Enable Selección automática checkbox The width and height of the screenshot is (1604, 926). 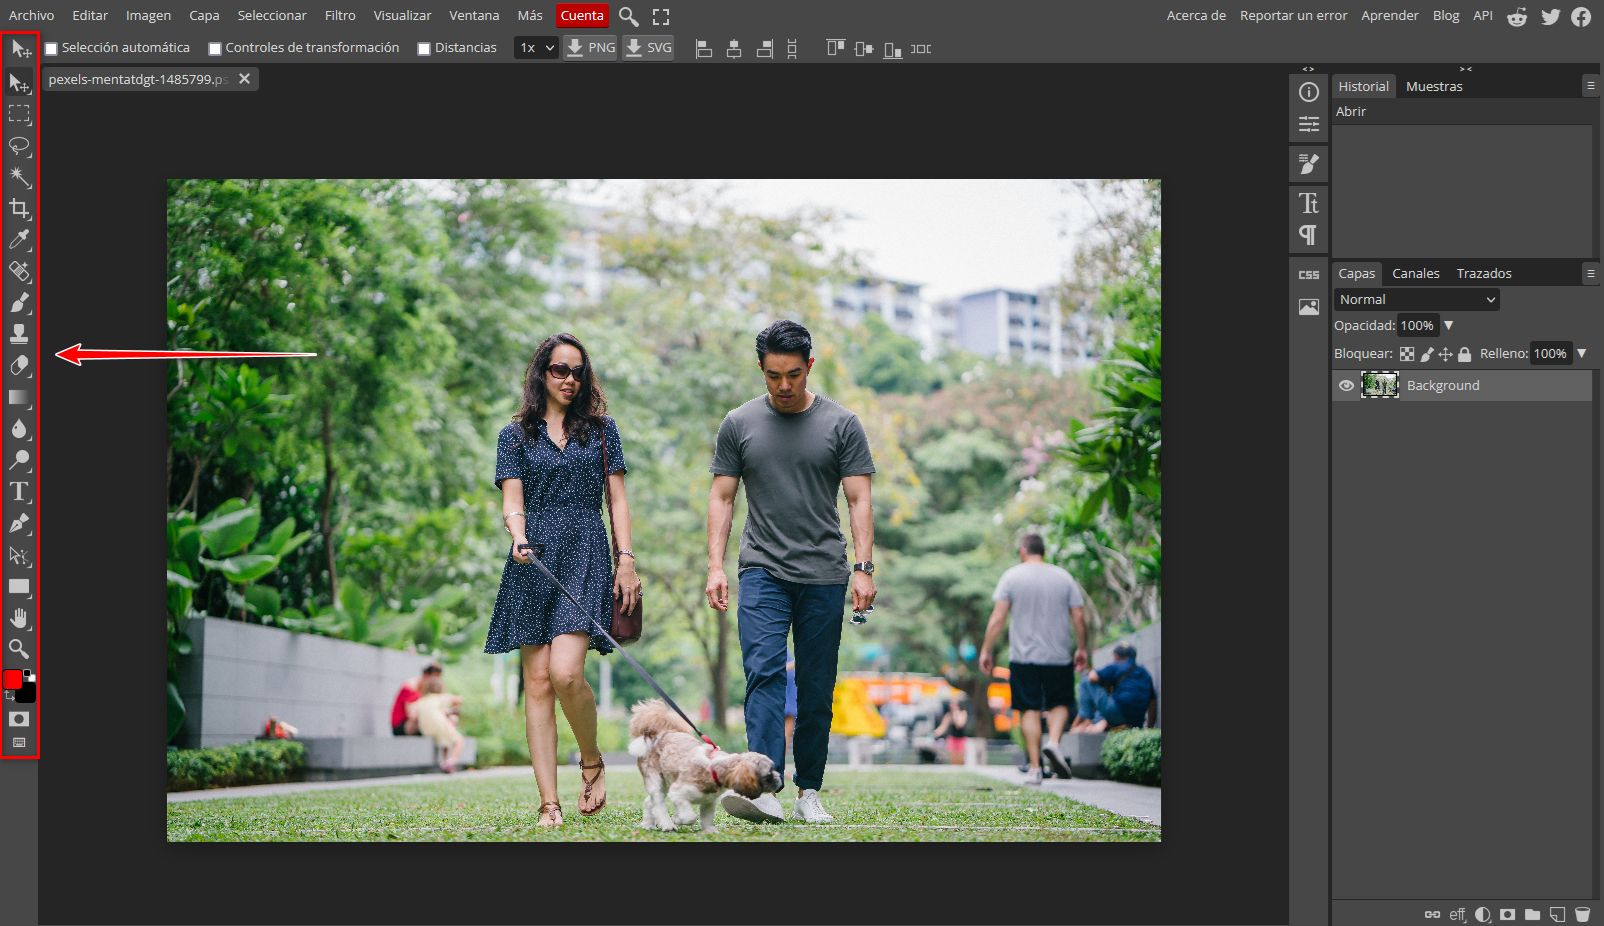[x=51, y=49]
